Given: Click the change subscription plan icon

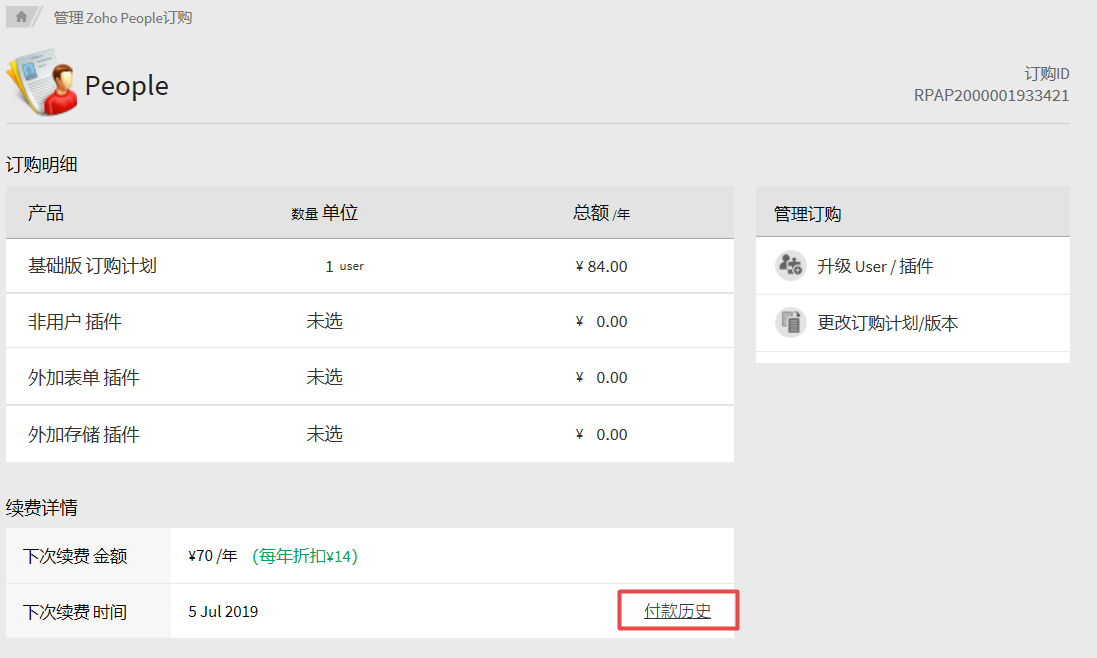Looking at the screenshot, I should [x=790, y=323].
